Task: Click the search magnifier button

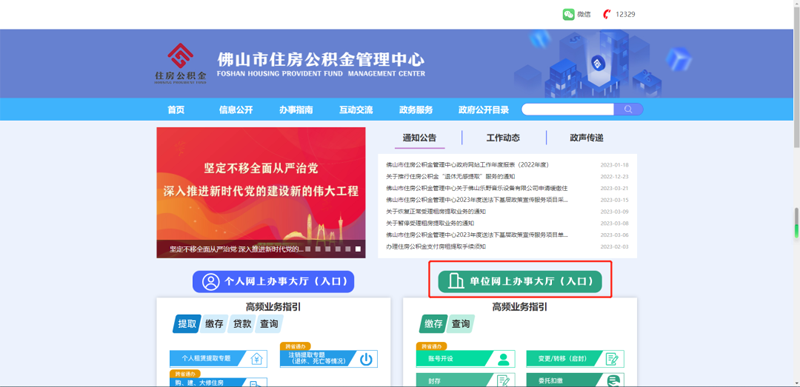Action: (628, 109)
